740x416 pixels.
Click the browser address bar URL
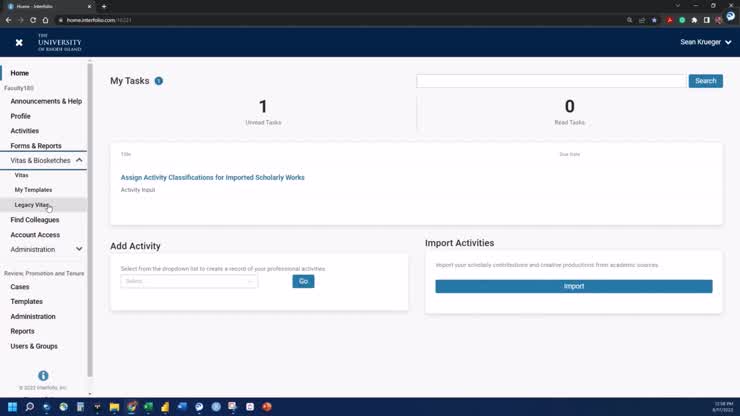99,20
